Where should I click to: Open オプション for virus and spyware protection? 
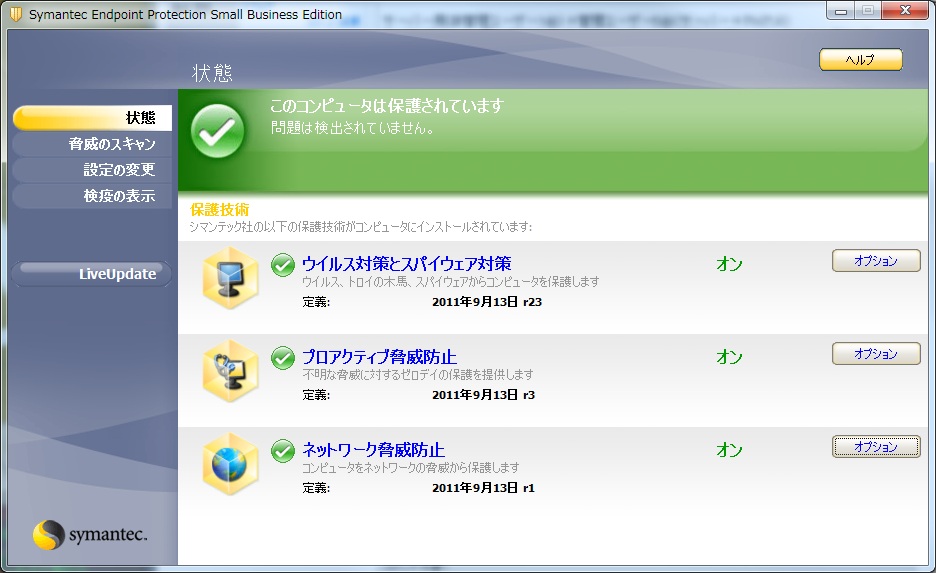pos(876,261)
